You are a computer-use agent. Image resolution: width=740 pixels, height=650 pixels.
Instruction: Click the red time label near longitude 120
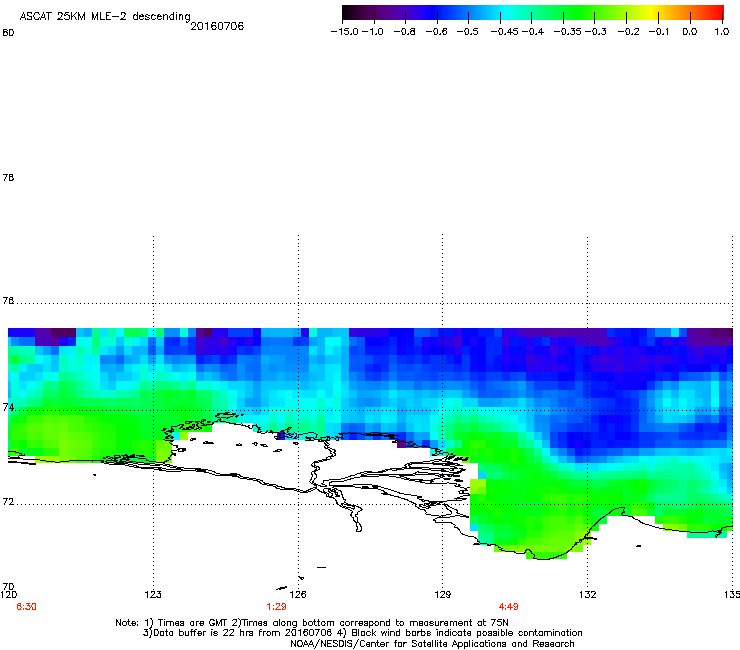point(26,607)
